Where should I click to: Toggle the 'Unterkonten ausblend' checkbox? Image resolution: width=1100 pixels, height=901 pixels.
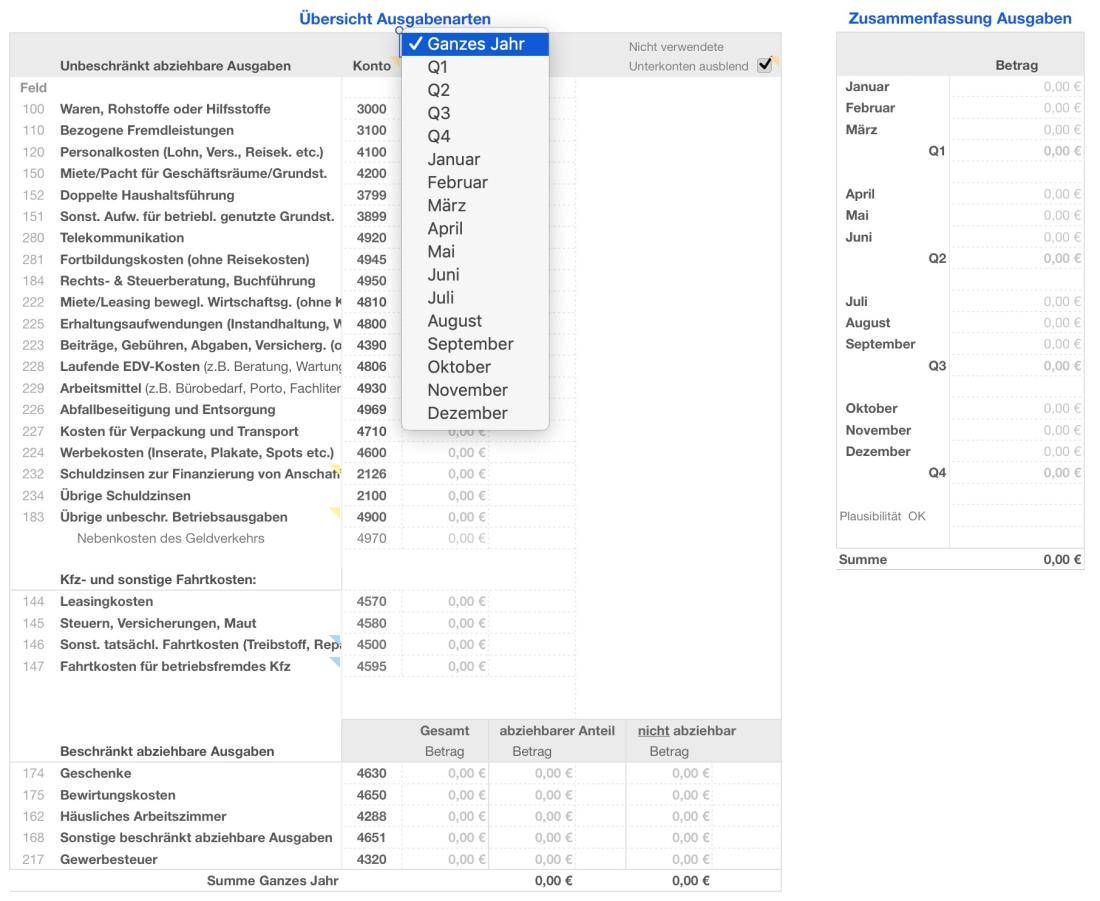pyautogui.click(x=765, y=65)
